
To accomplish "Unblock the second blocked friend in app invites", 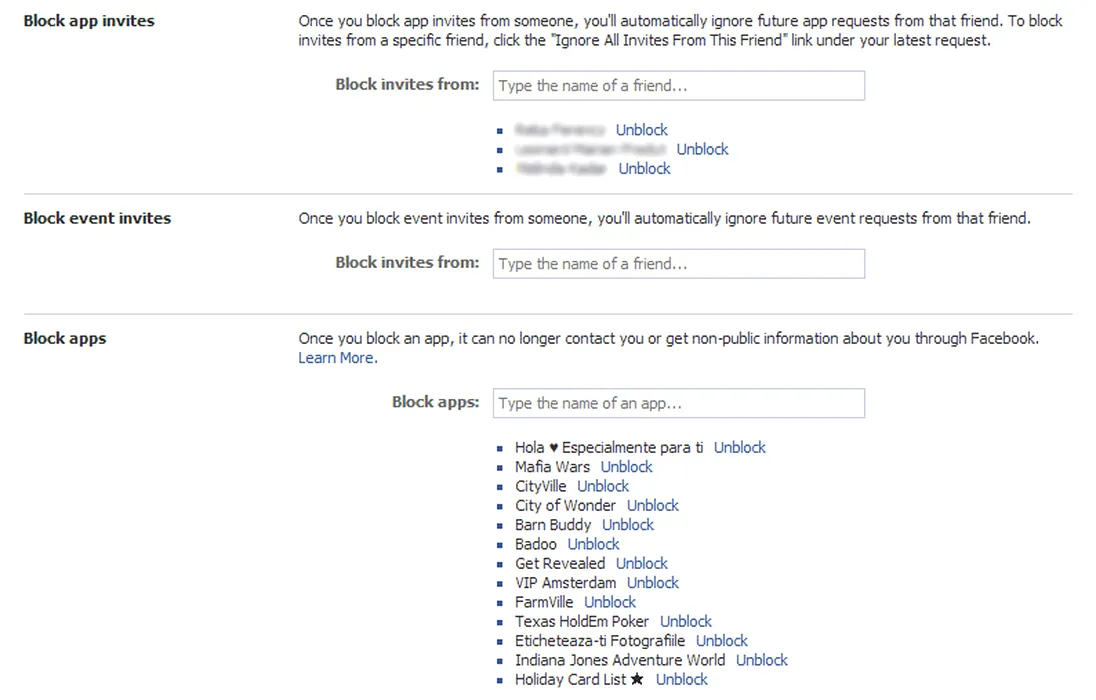I will 702,149.
